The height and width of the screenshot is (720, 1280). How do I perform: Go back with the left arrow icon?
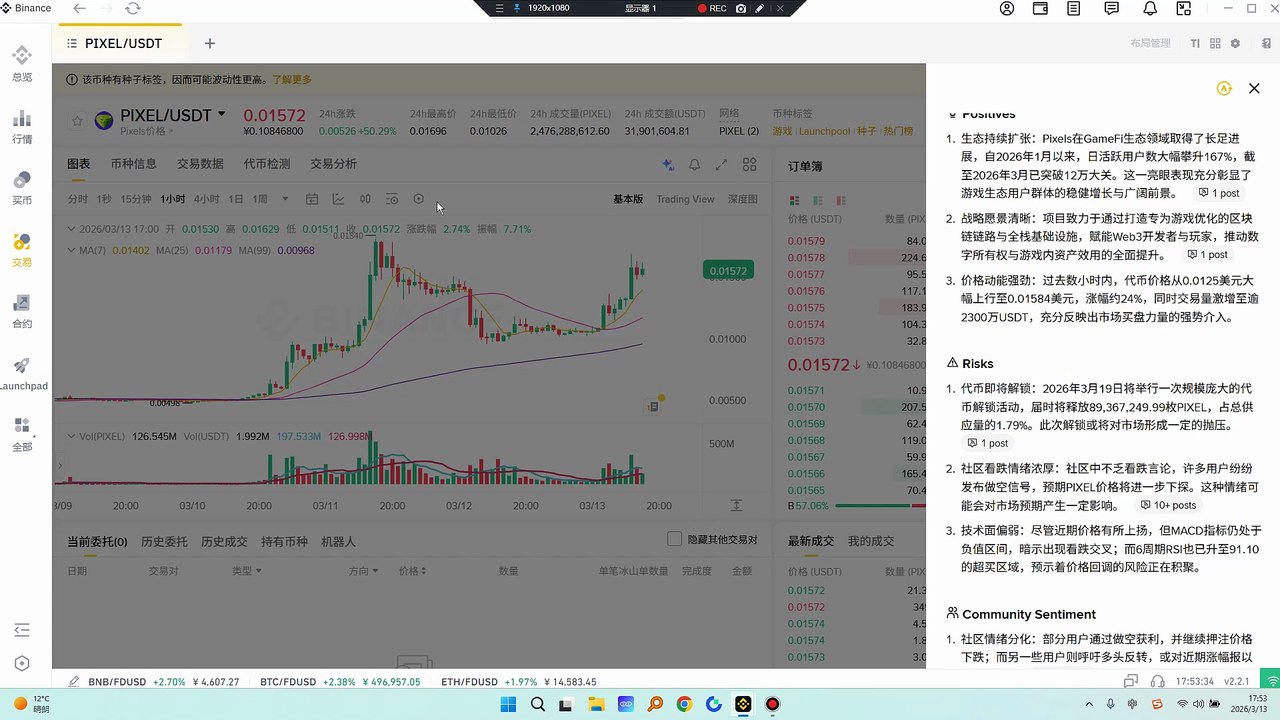[80, 8]
